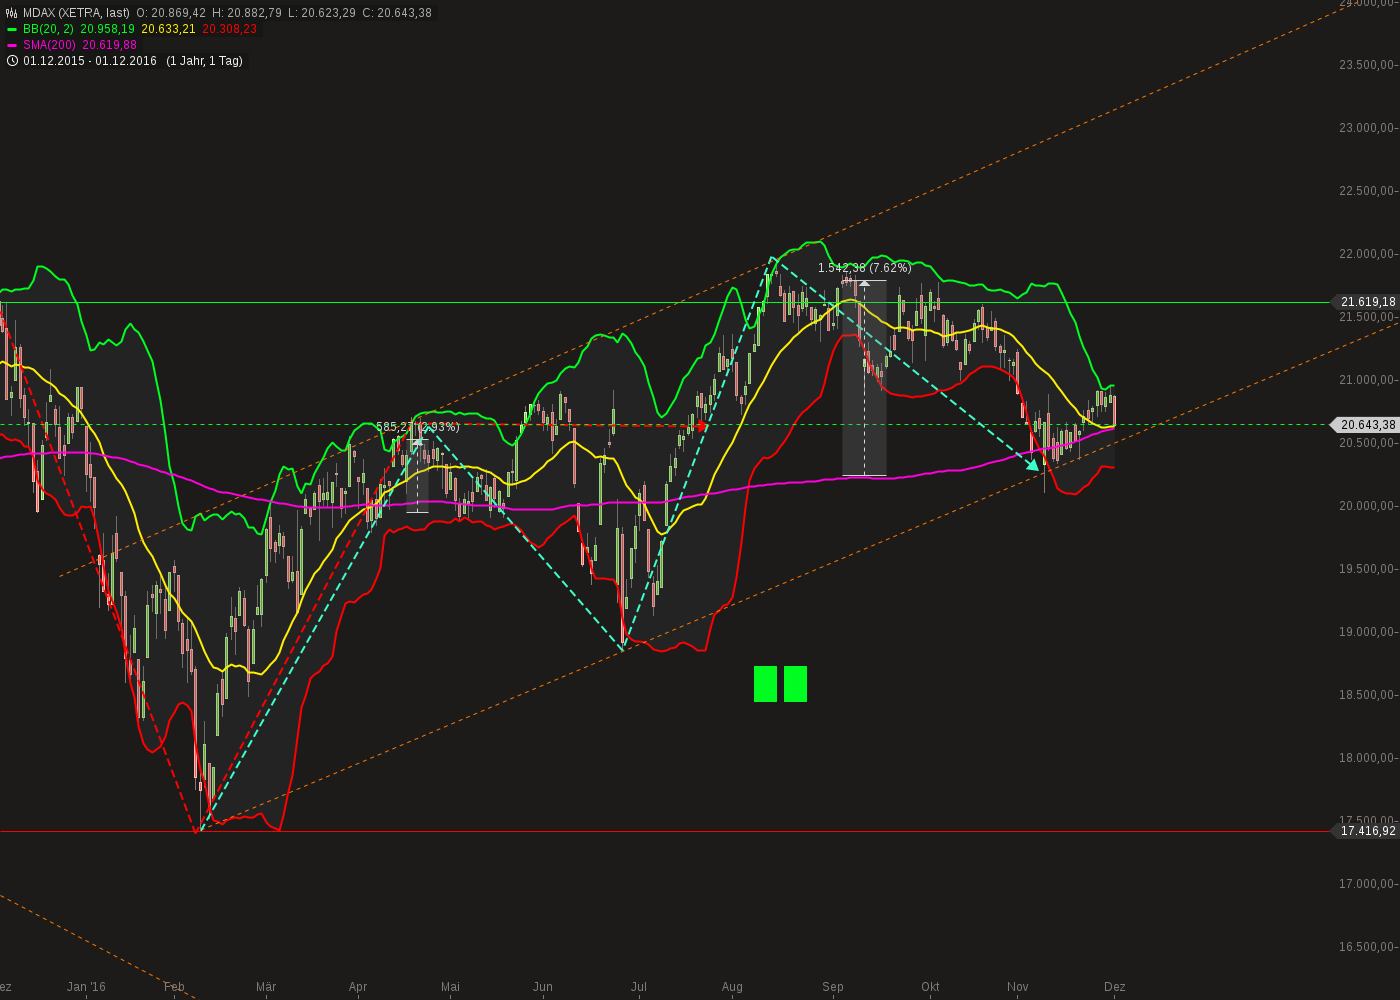
Task: Click the SMA value "20.619,88"
Action: (x=109, y=45)
